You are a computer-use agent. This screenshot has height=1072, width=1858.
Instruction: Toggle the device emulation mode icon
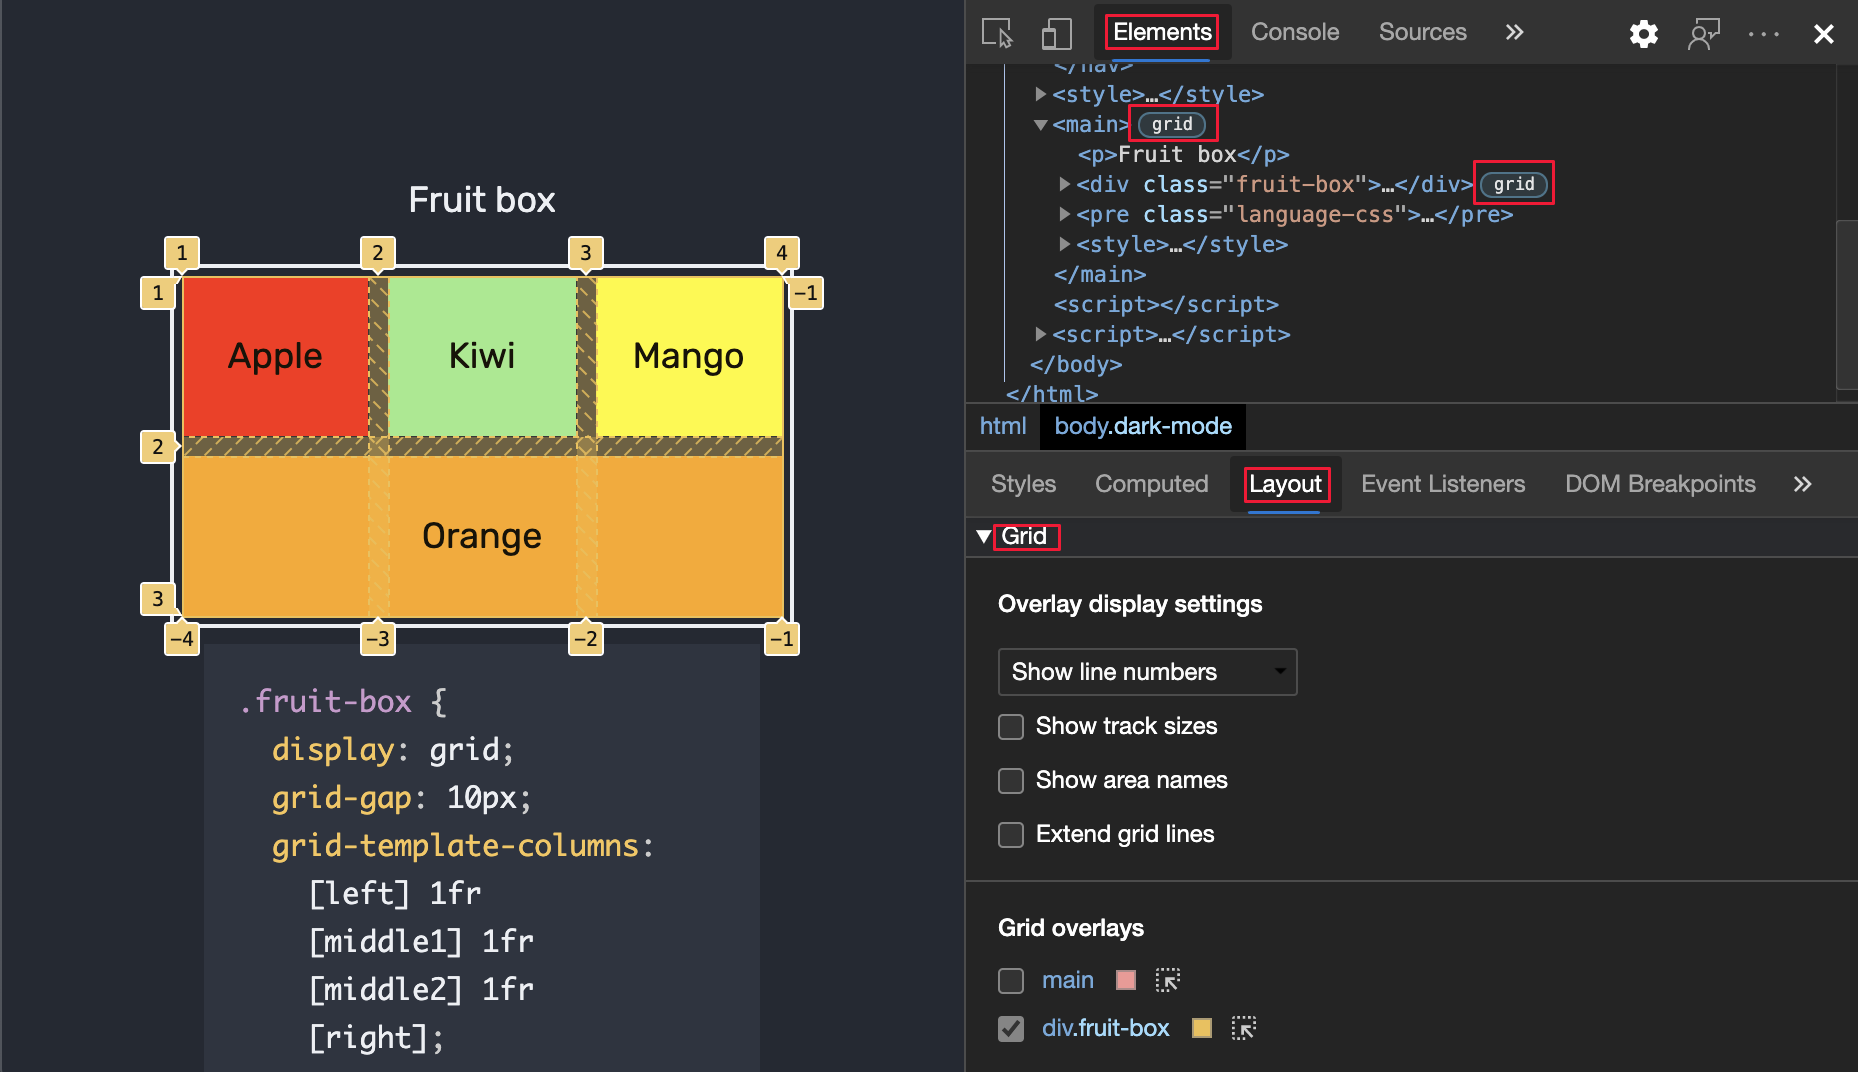[1056, 33]
